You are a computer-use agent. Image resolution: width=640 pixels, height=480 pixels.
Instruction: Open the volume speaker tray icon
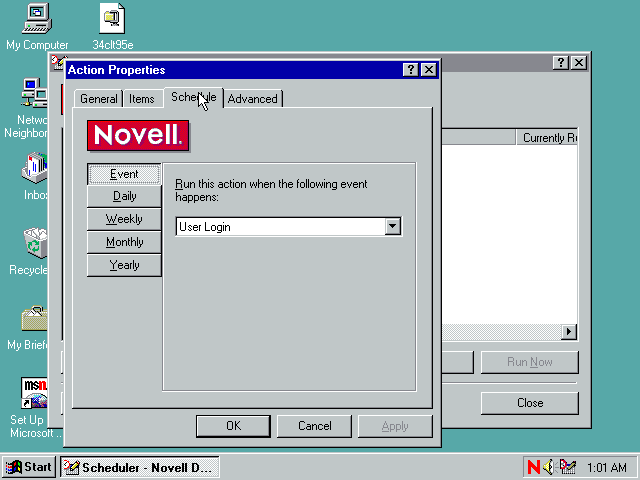pyautogui.click(x=549, y=467)
